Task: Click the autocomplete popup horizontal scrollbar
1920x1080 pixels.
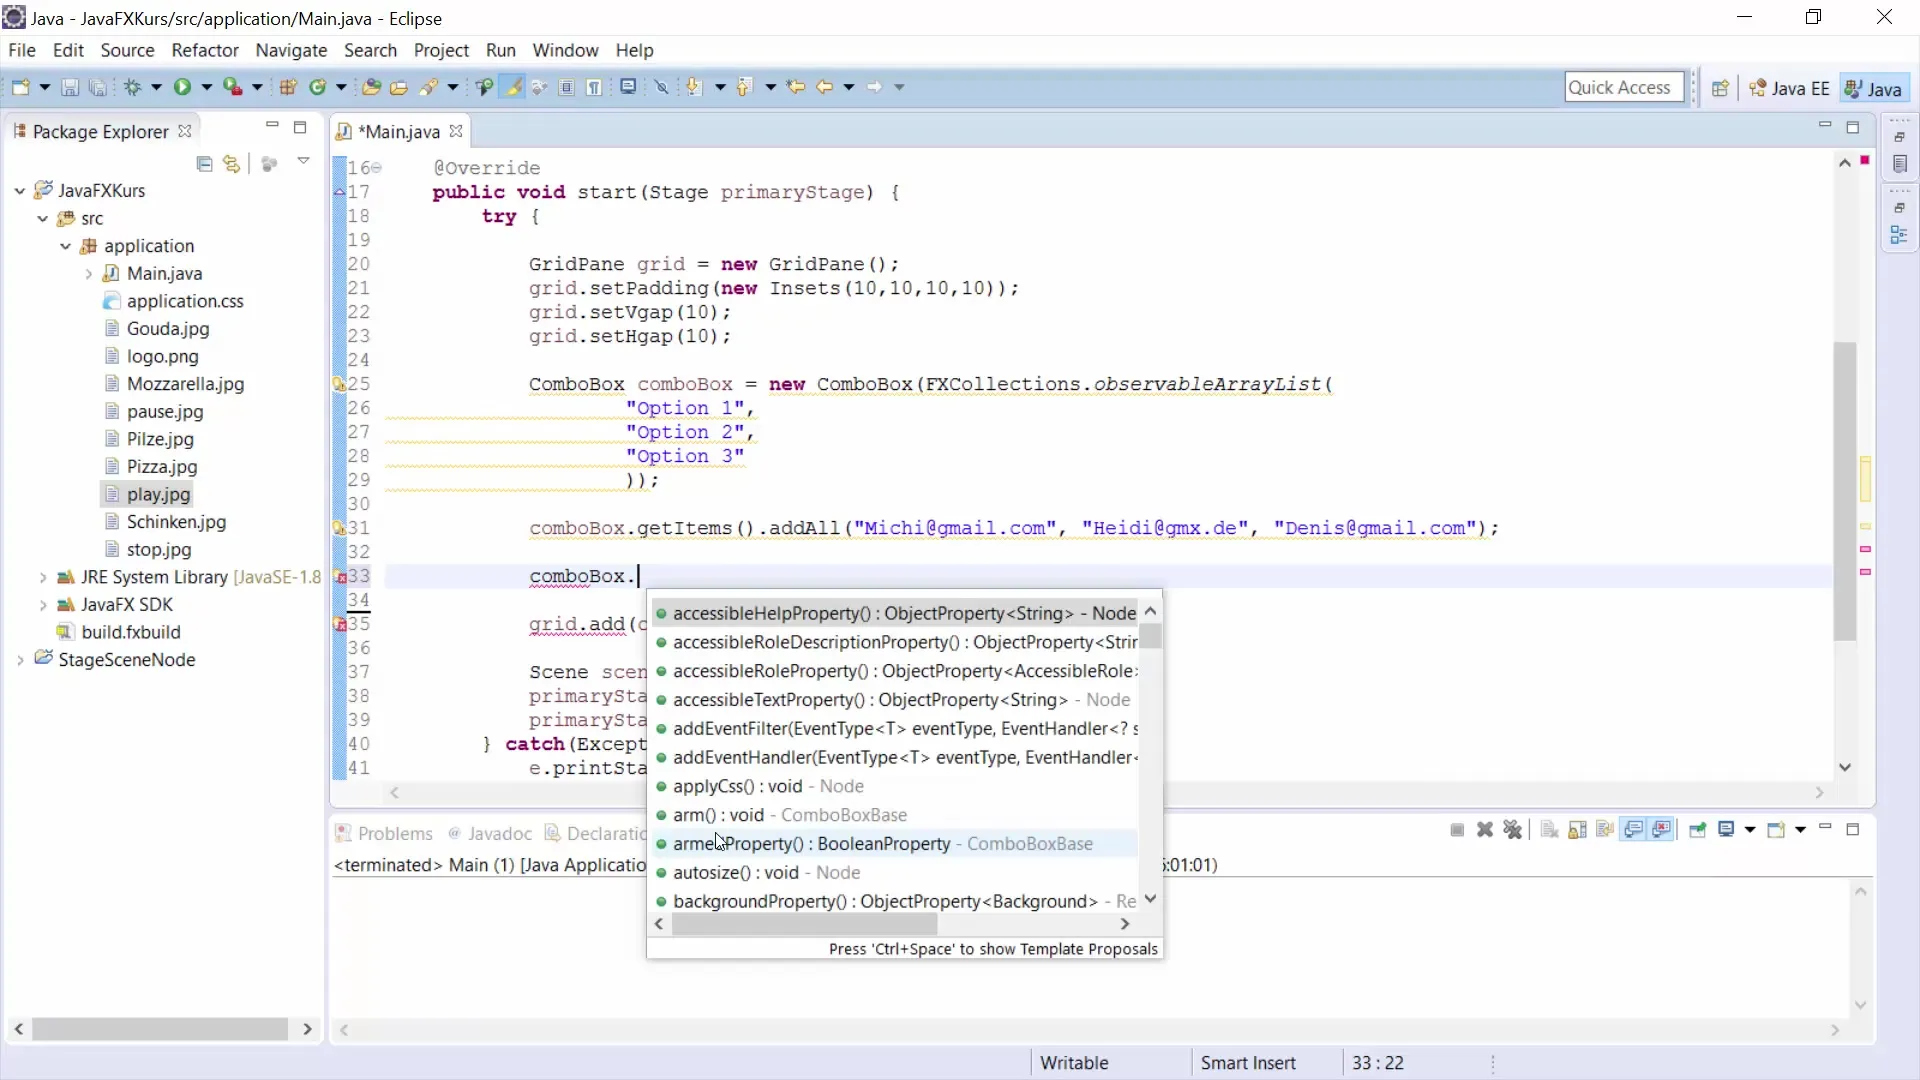Action: tap(805, 924)
